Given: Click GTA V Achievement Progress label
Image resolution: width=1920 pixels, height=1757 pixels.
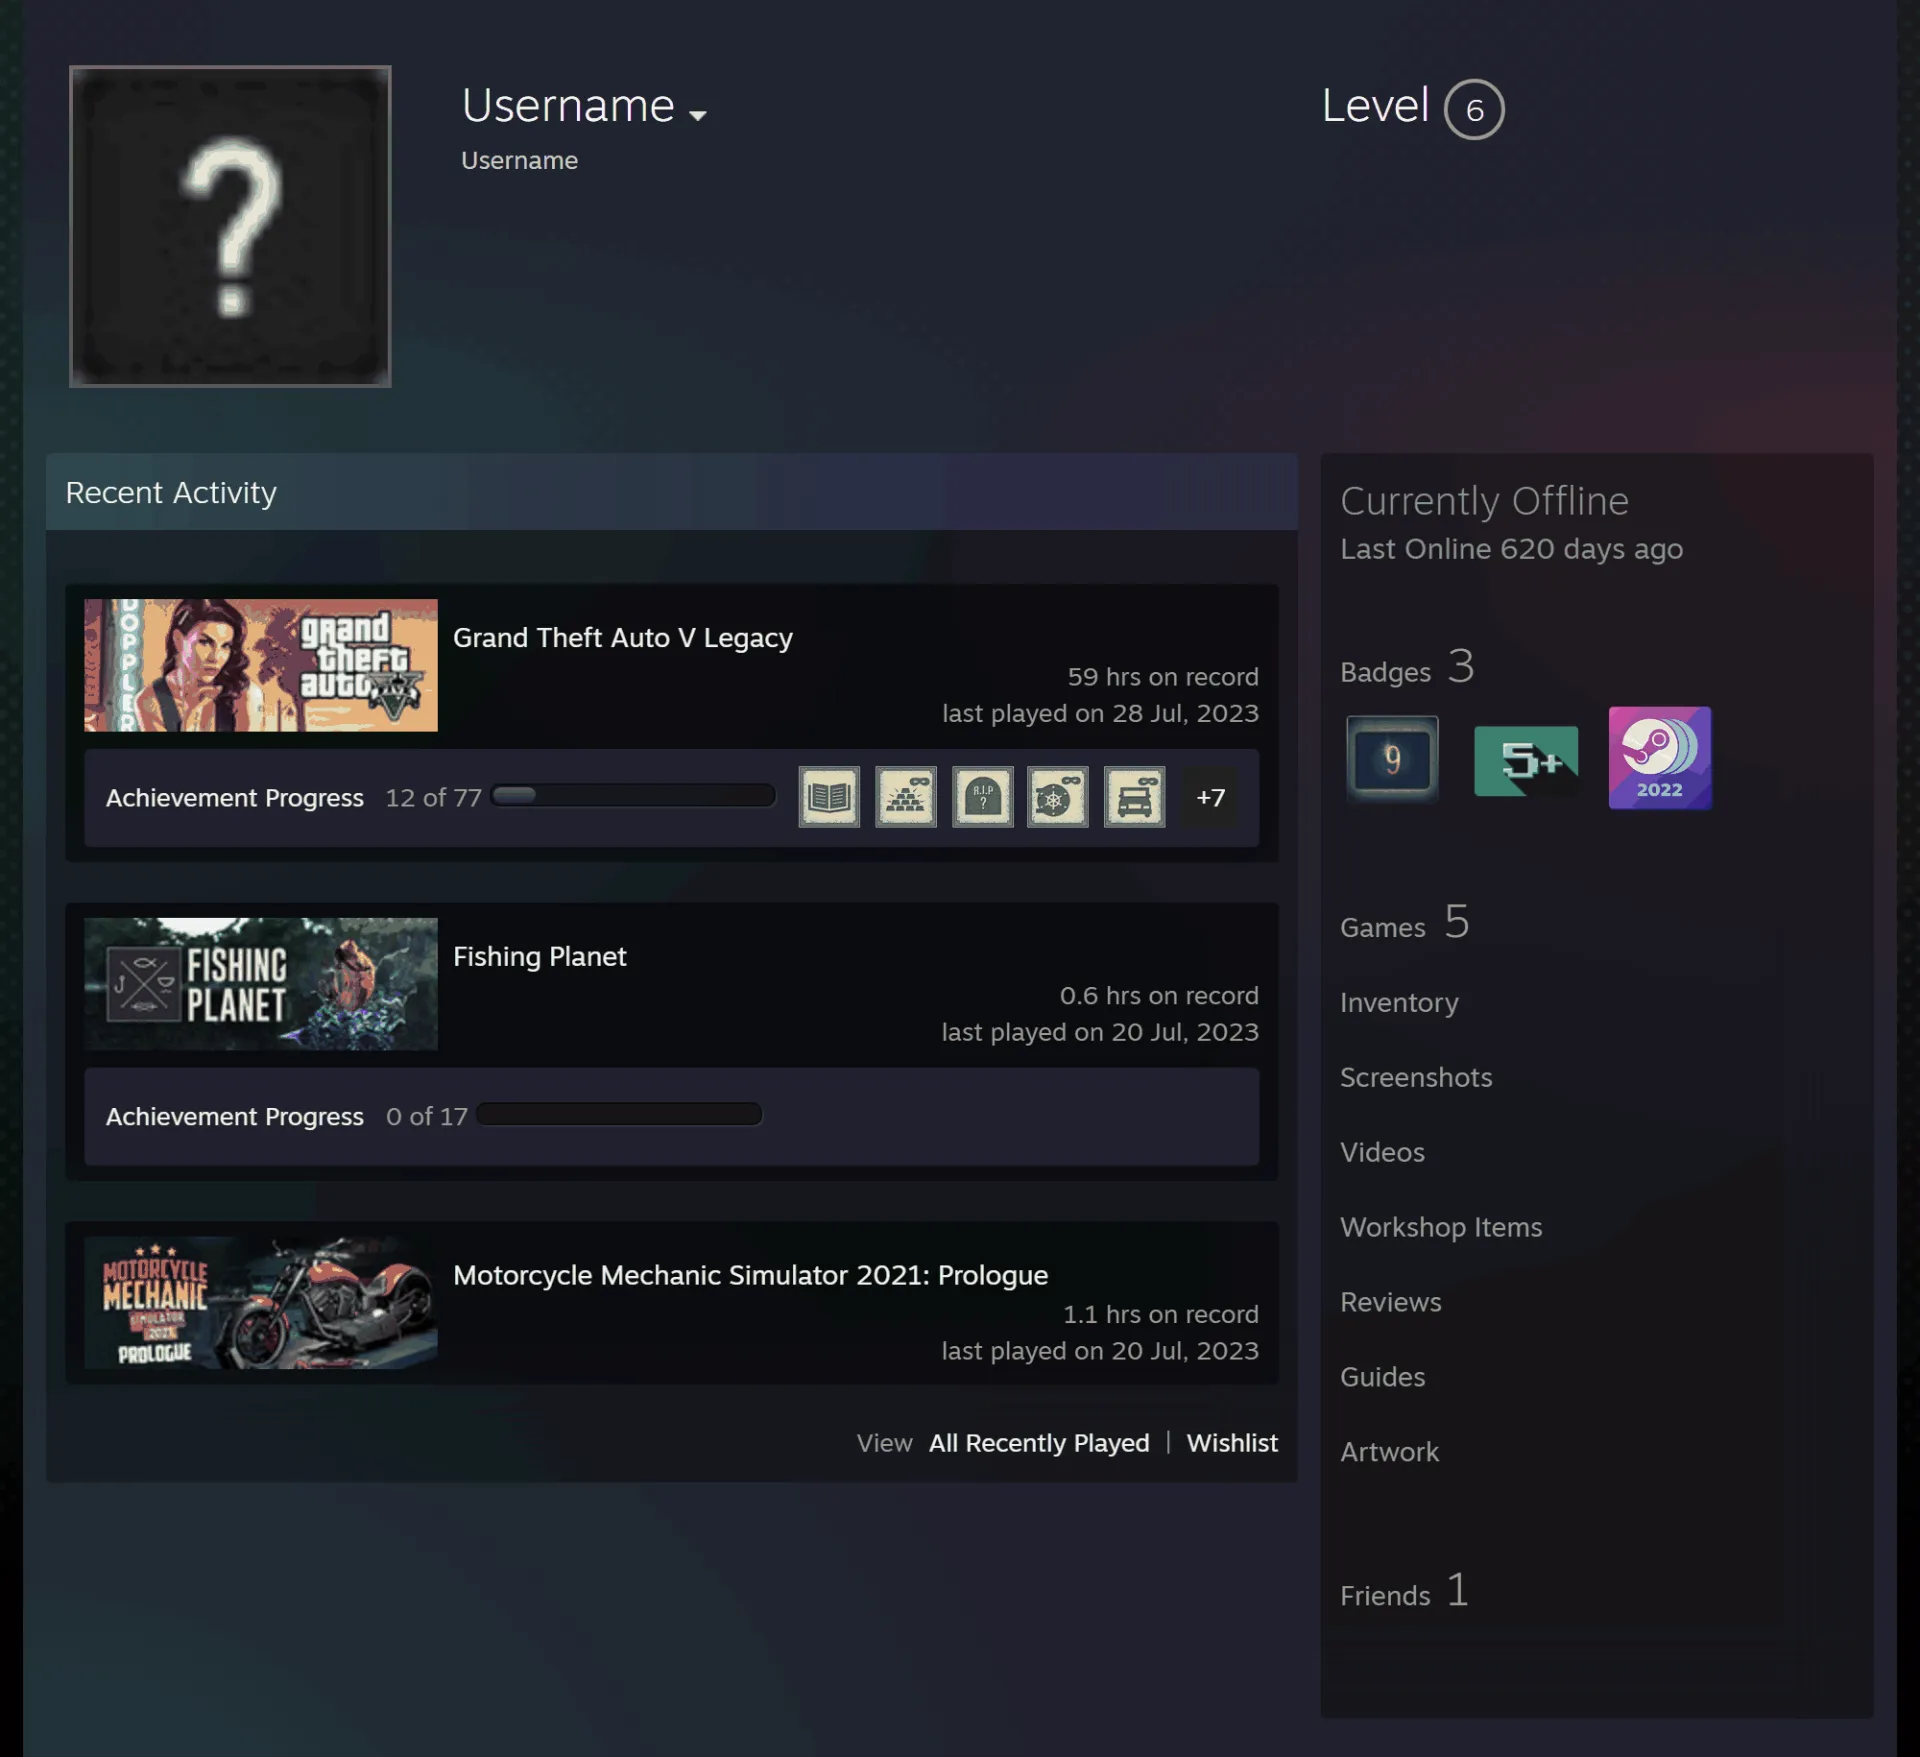Looking at the screenshot, I should click(x=235, y=798).
